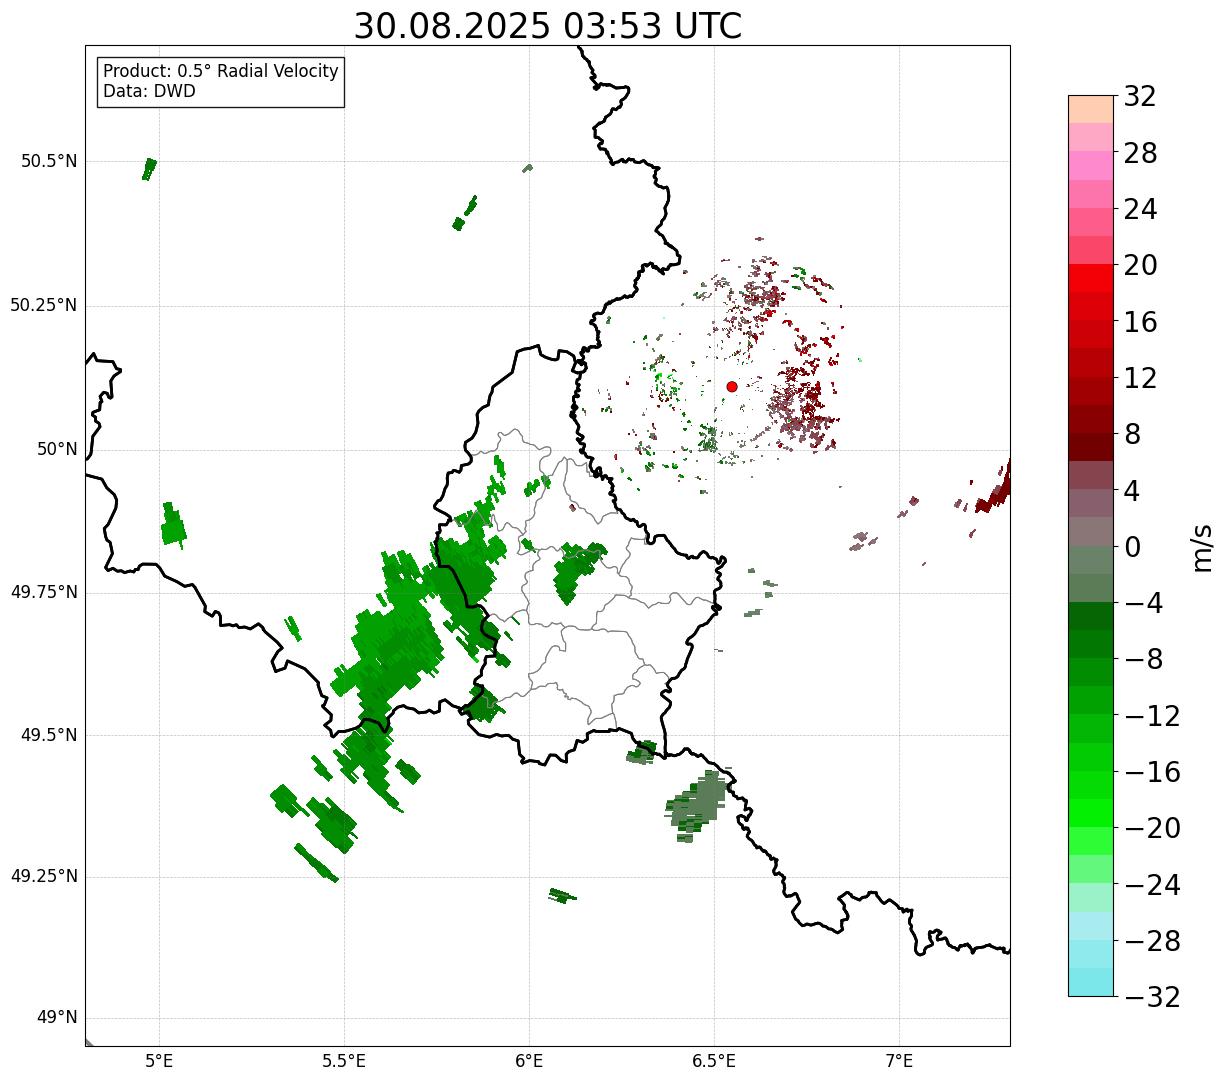Click the colorbar tick label −28
This screenshot has width=1225, height=1081.
(1151, 941)
